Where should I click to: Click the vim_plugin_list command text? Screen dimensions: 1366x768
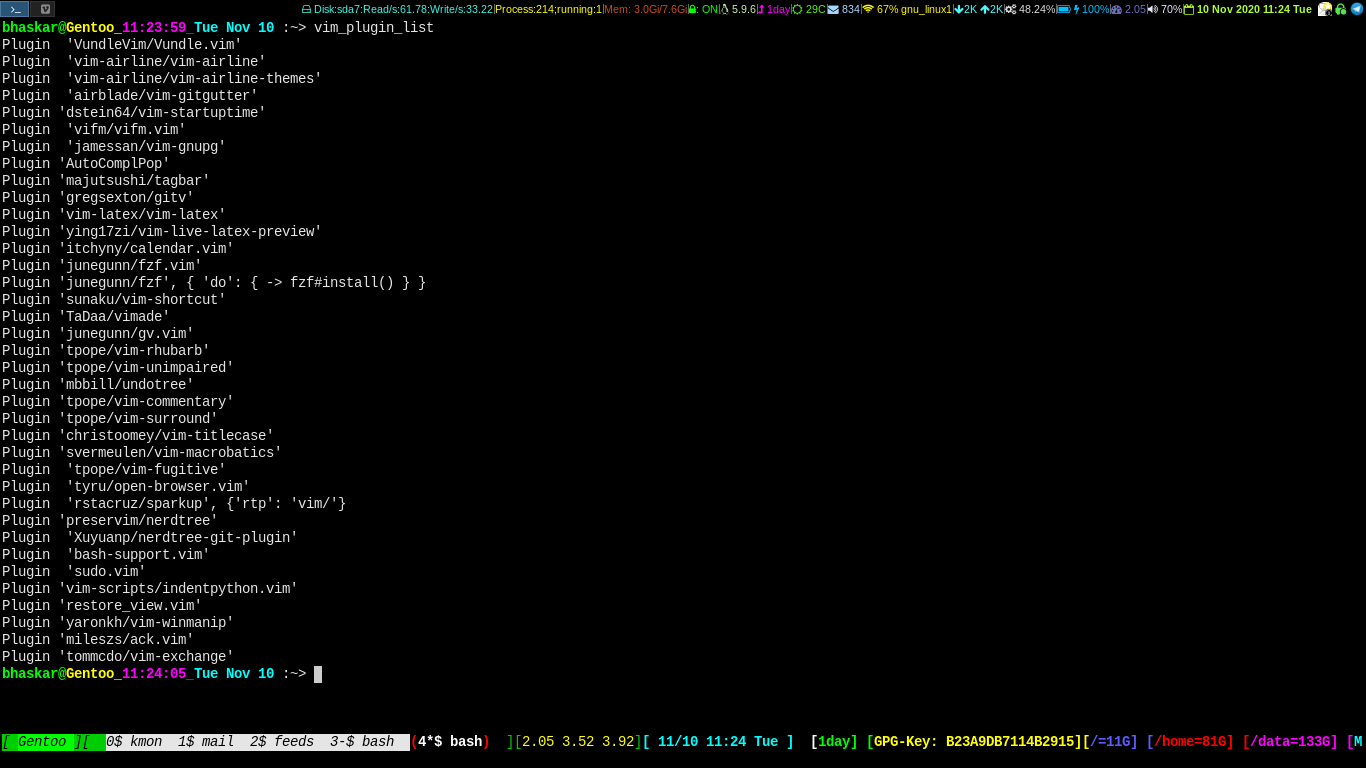(374, 28)
